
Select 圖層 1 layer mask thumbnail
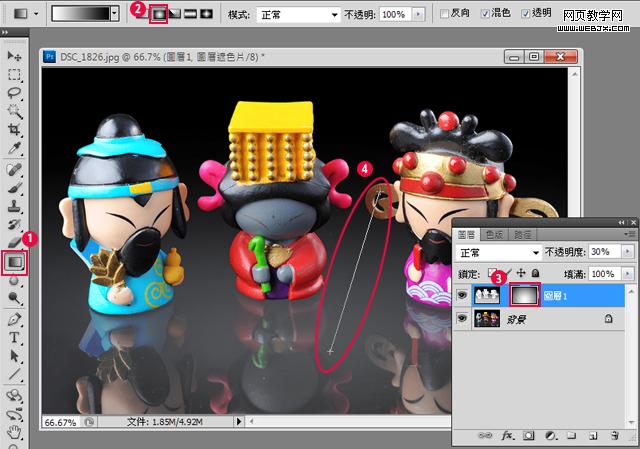pyautogui.click(x=524, y=295)
